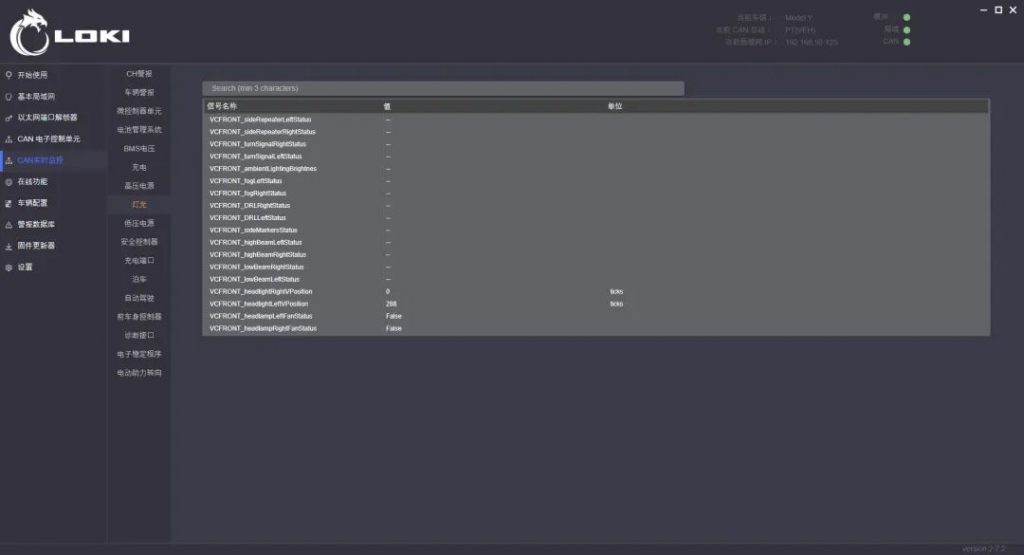Click the 固件更新器 download icon
This screenshot has height=555, width=1024.
tap(8, 246)
